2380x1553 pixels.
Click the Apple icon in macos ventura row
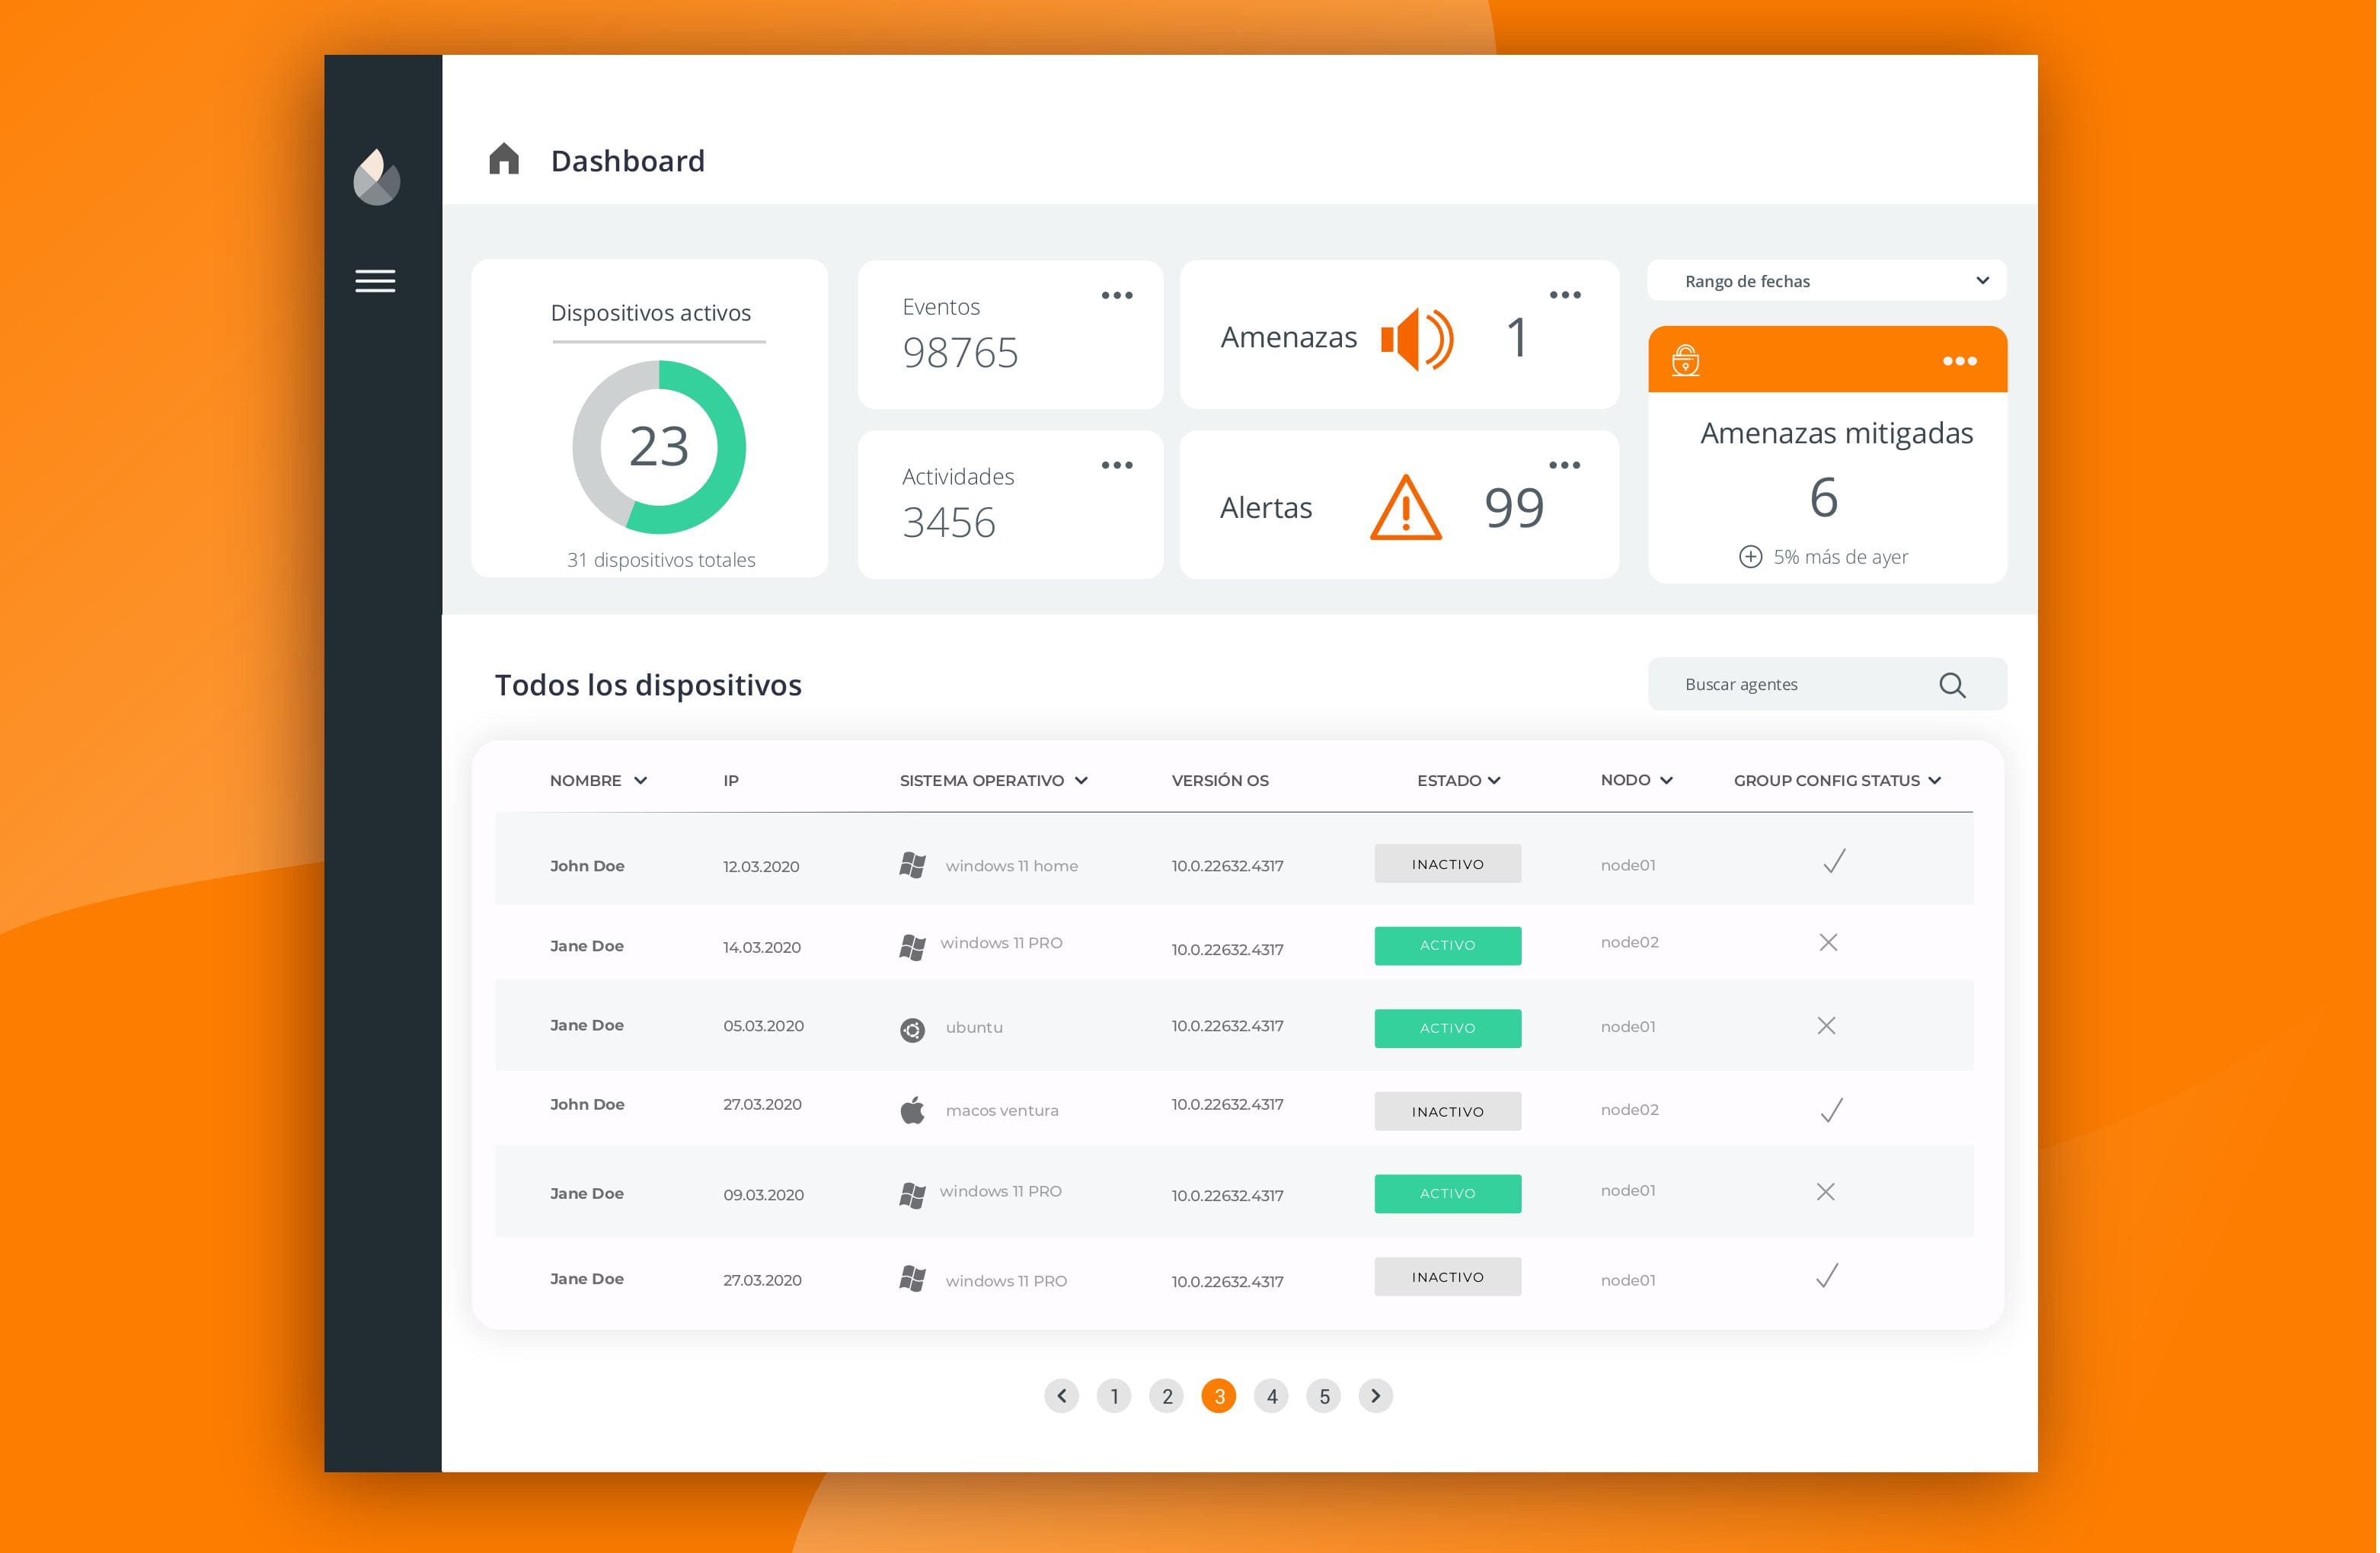(x=912, y=1110)
